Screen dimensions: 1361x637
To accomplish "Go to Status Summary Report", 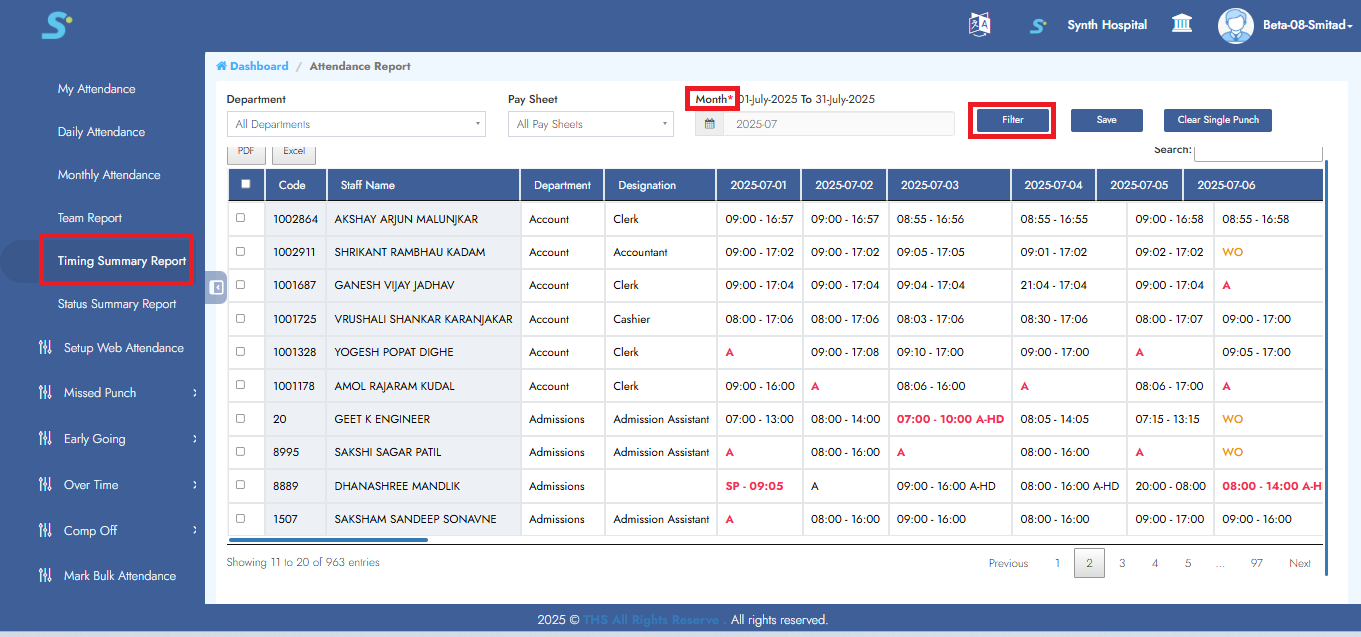I will click(117, 304).
